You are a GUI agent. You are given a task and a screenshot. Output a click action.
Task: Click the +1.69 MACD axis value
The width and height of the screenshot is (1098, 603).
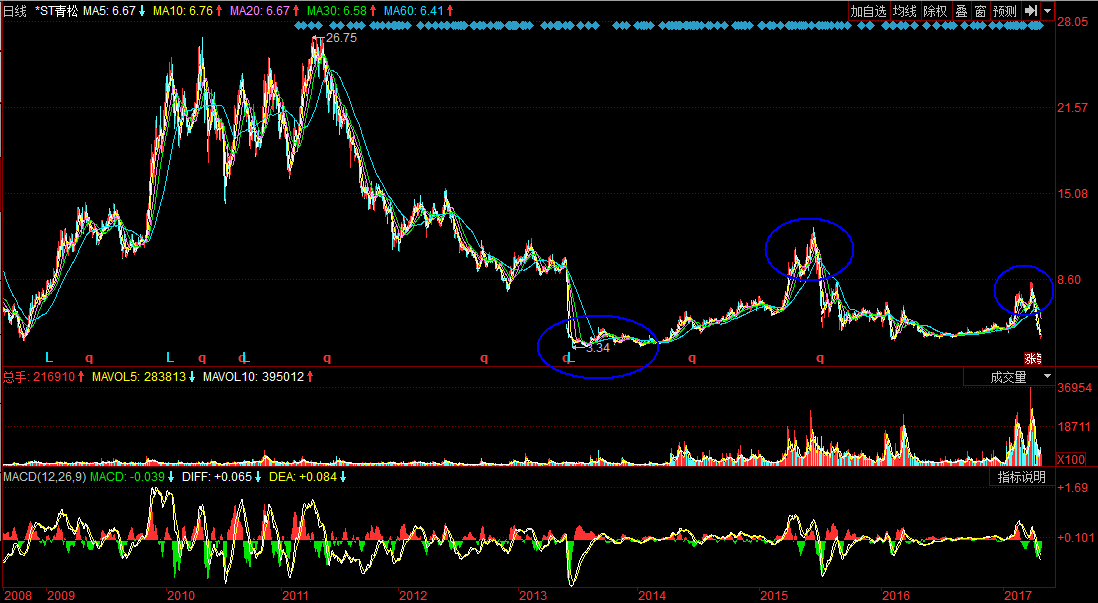pos(1072,487)
